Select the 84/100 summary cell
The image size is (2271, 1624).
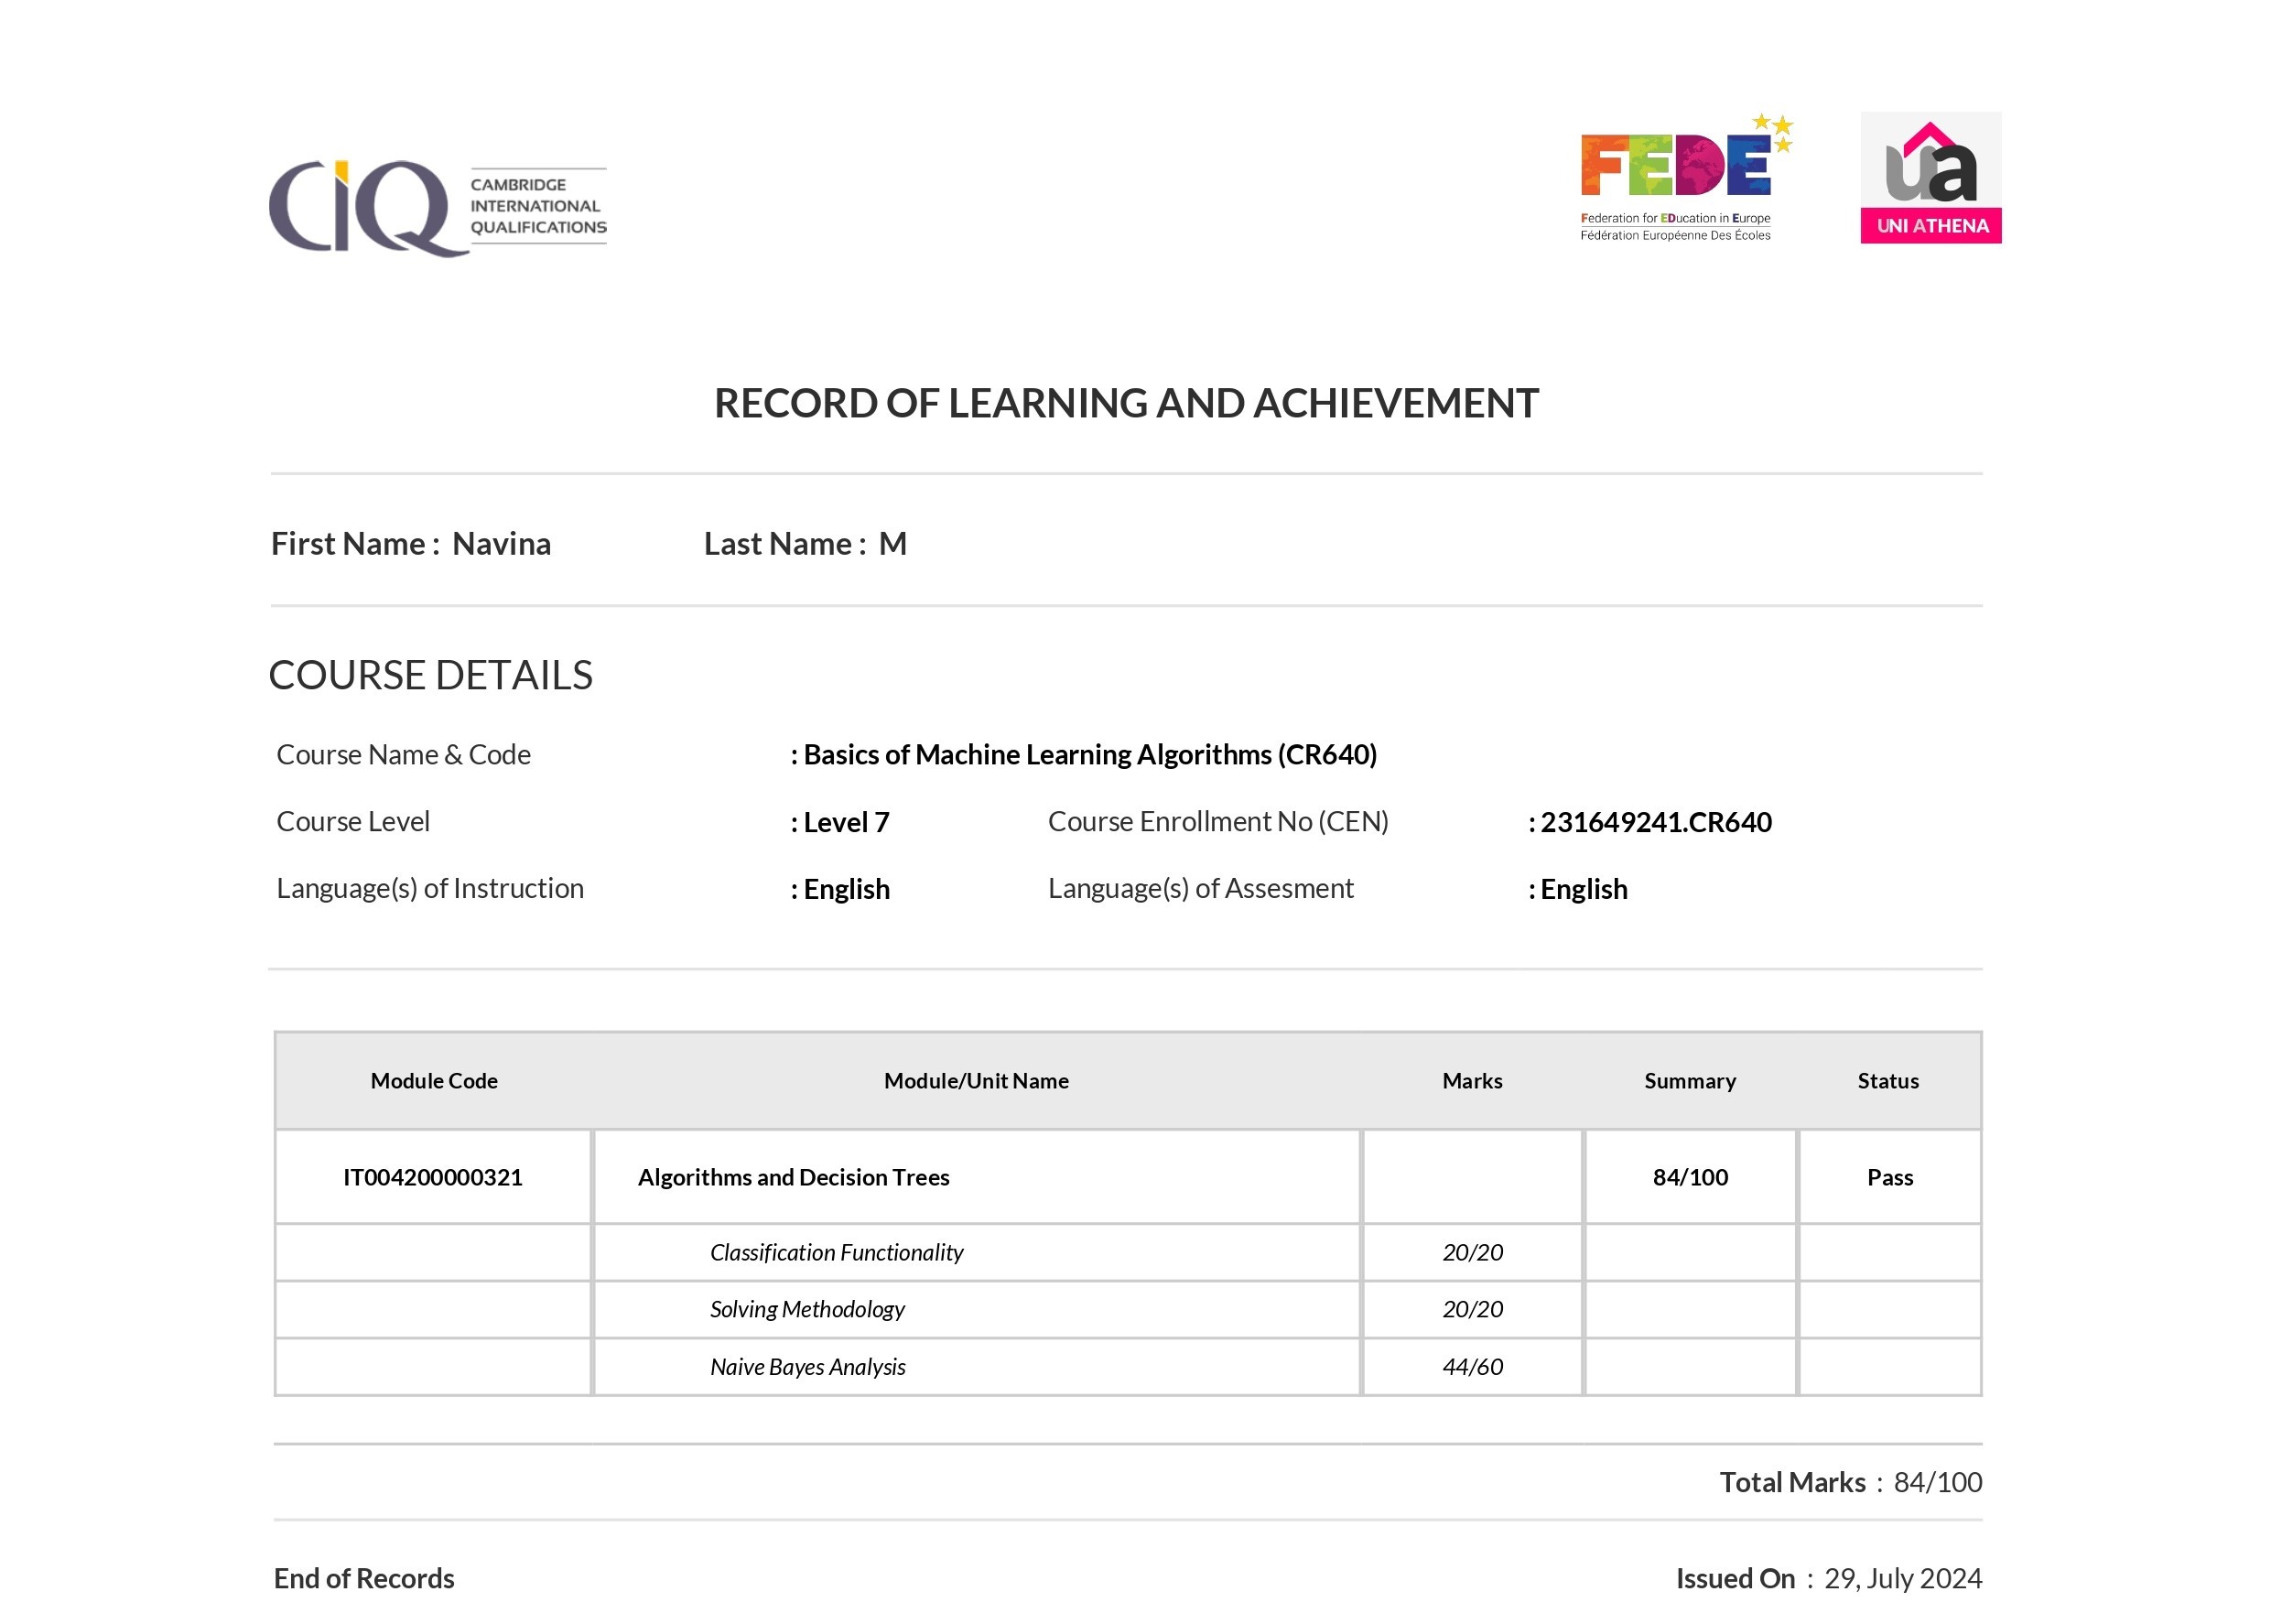tap(1690, 1177)
